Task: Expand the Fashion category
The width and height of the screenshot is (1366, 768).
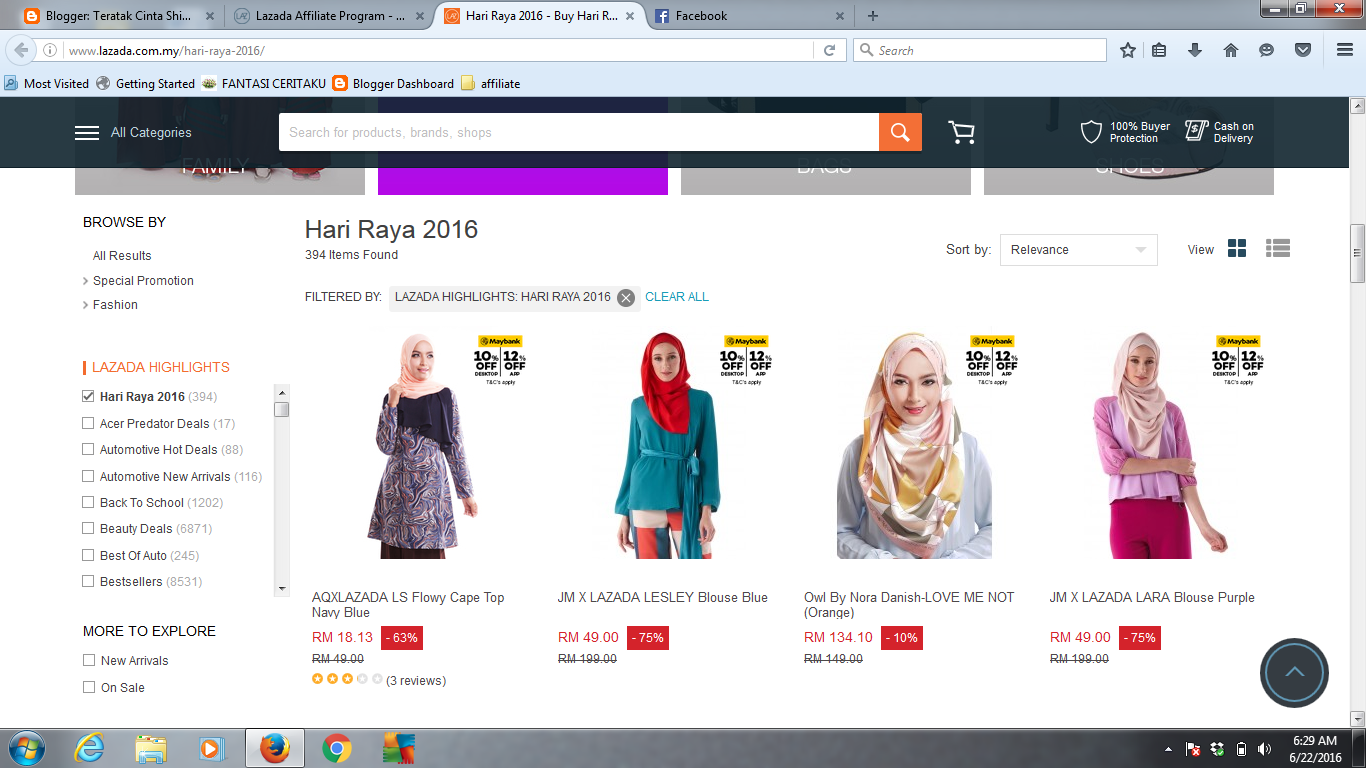Action: pos(115,305)
